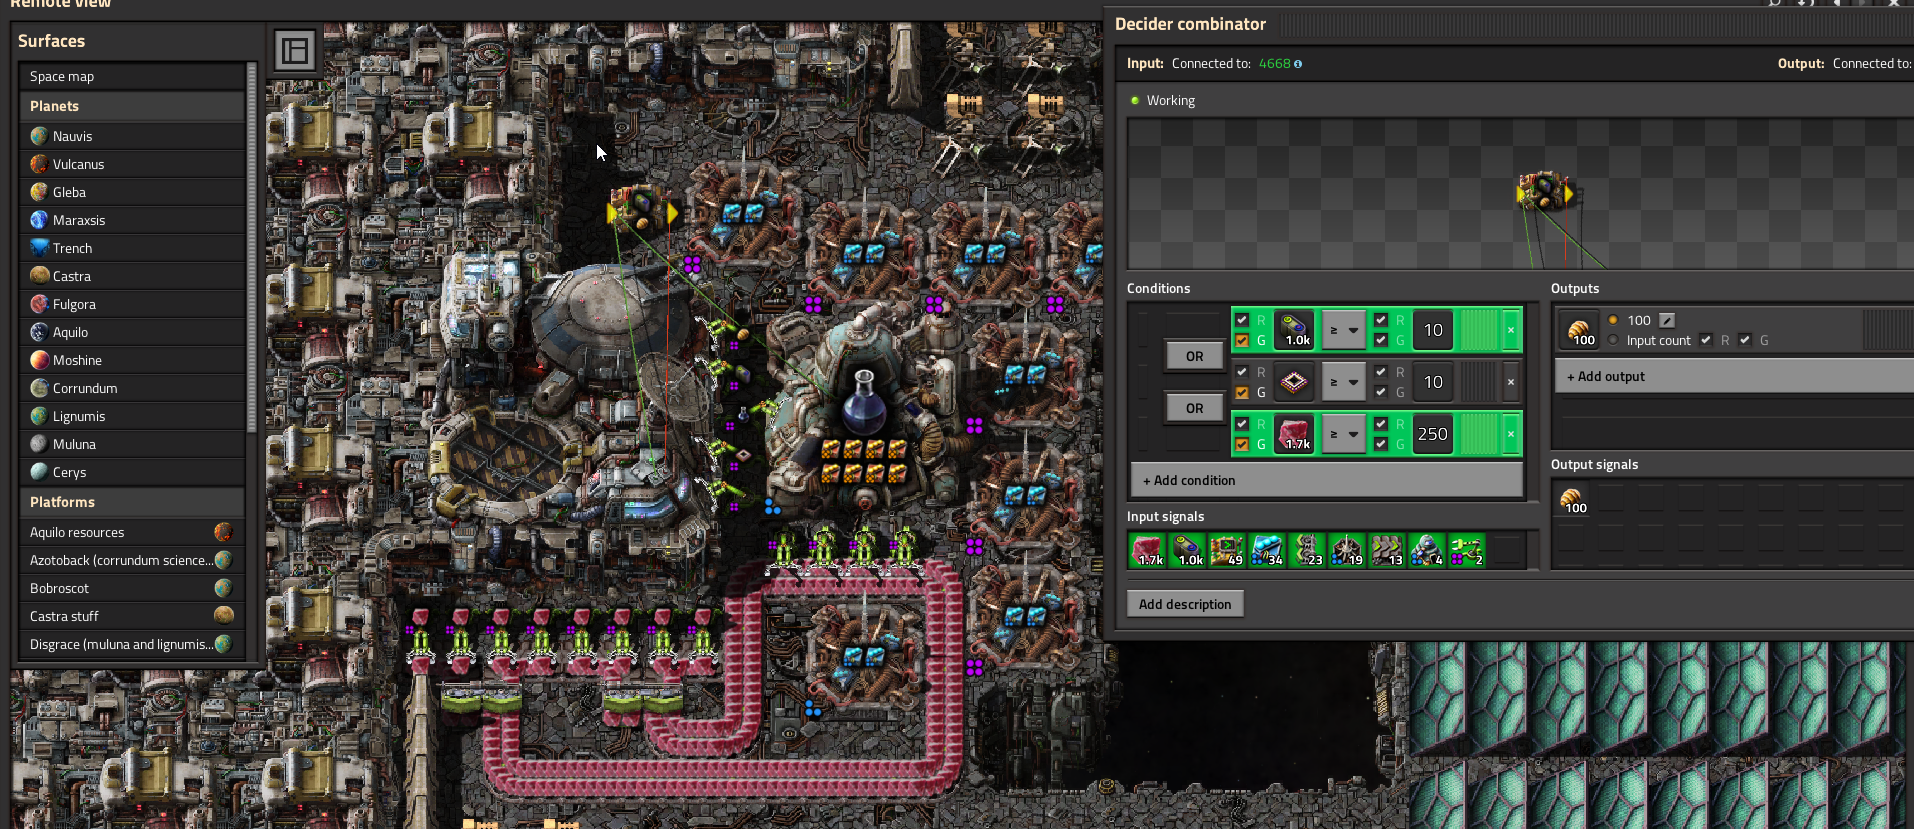Click the output signal slot in Outputs
Screen dimensions: 1914x829
(x=1578, y=330)
